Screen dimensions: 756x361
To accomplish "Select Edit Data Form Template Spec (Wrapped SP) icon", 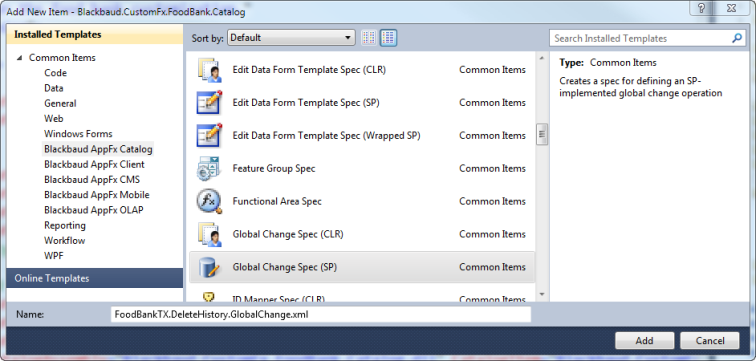I will tap(209, 135).
